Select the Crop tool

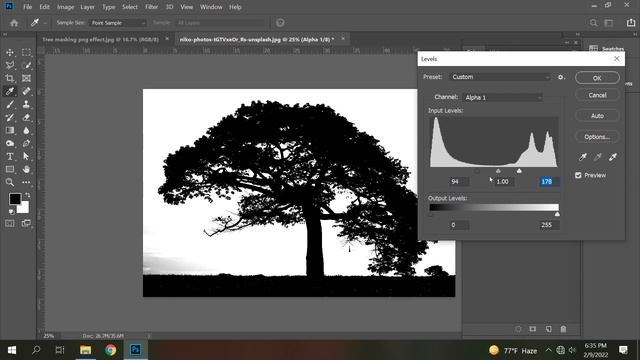coord(10,78)
